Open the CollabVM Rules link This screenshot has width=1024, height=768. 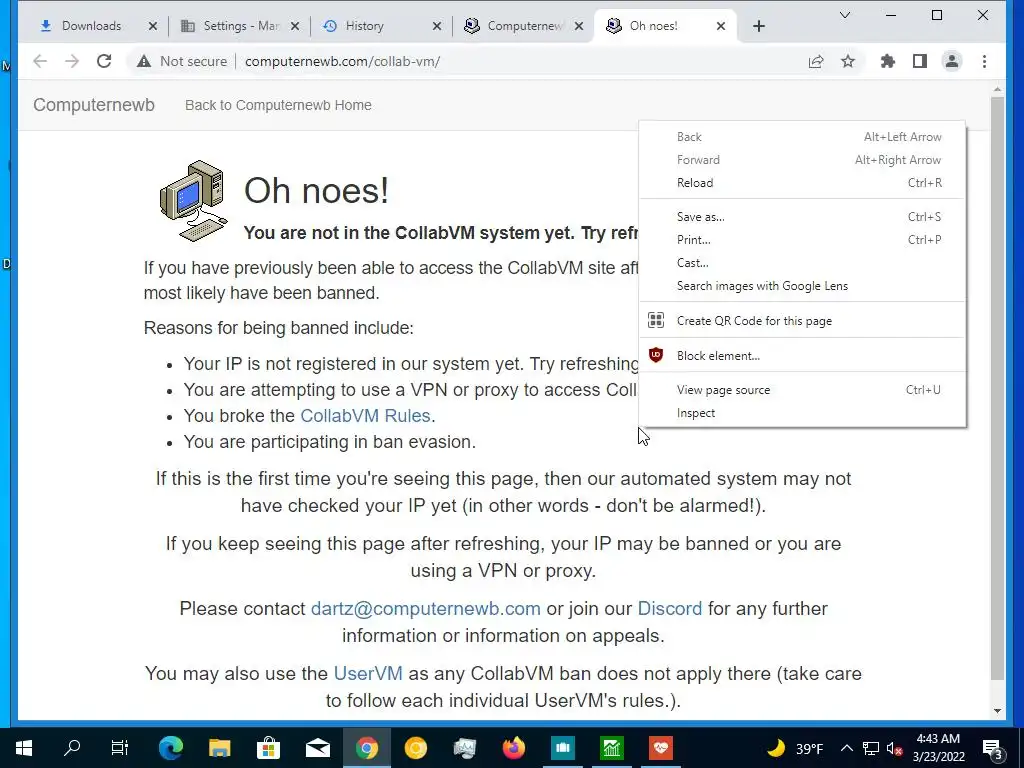[x=365, y=415]
